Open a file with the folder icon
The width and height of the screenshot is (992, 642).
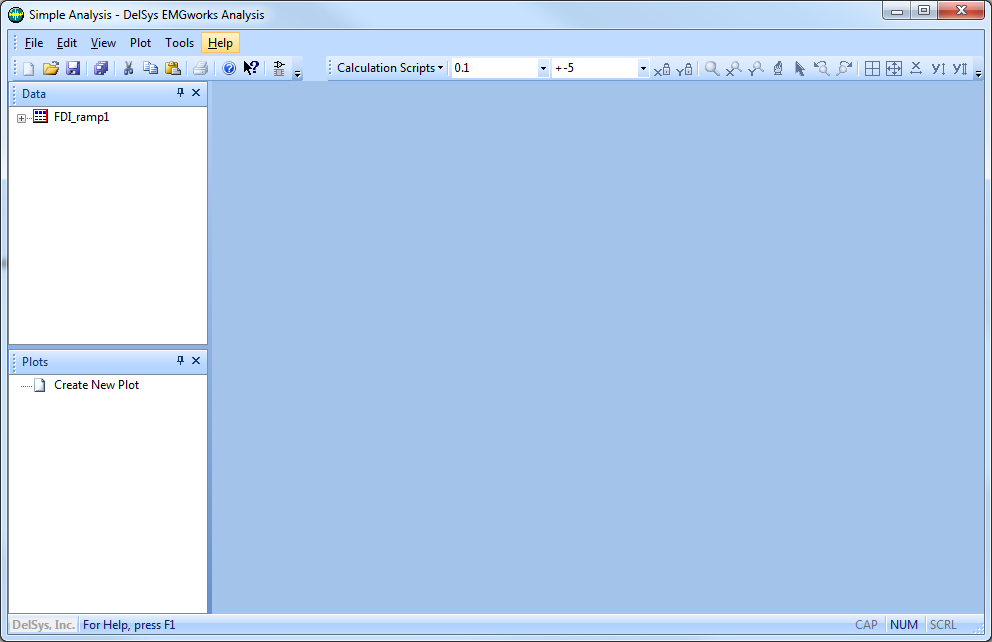point(50,69)
